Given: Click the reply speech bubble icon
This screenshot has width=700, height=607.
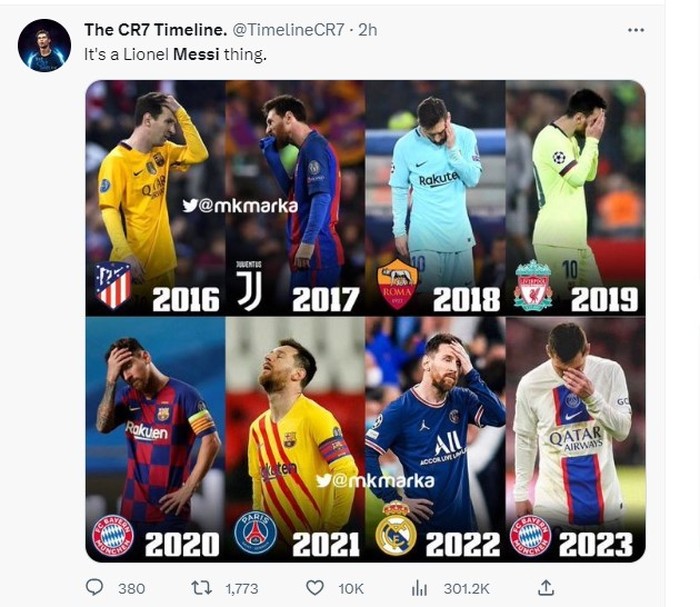Looking at the screenshot, I should 95,588.
